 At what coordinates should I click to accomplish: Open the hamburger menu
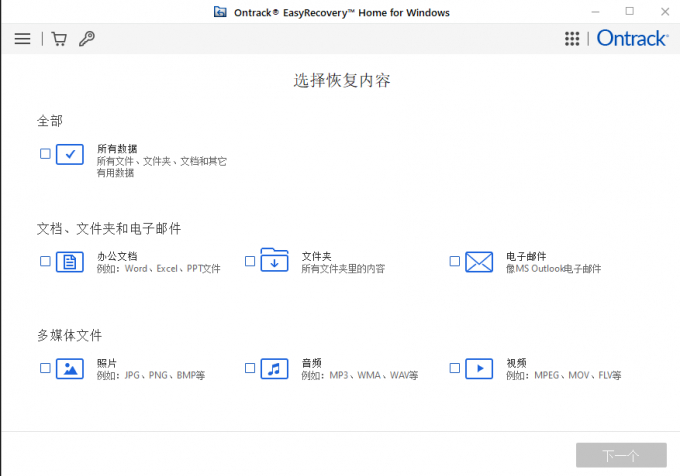click(x=23, y=39)
